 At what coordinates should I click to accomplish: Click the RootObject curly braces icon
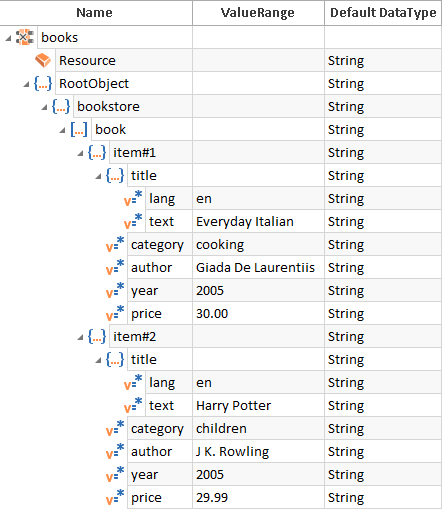(x=43, y=83)
